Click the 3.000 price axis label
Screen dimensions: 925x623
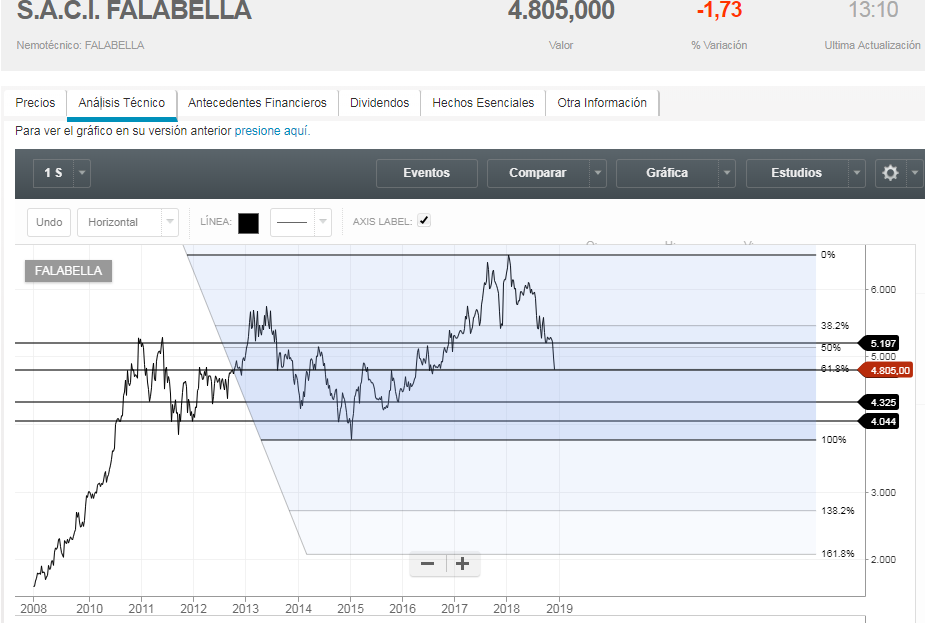click(x=883, y=493)
